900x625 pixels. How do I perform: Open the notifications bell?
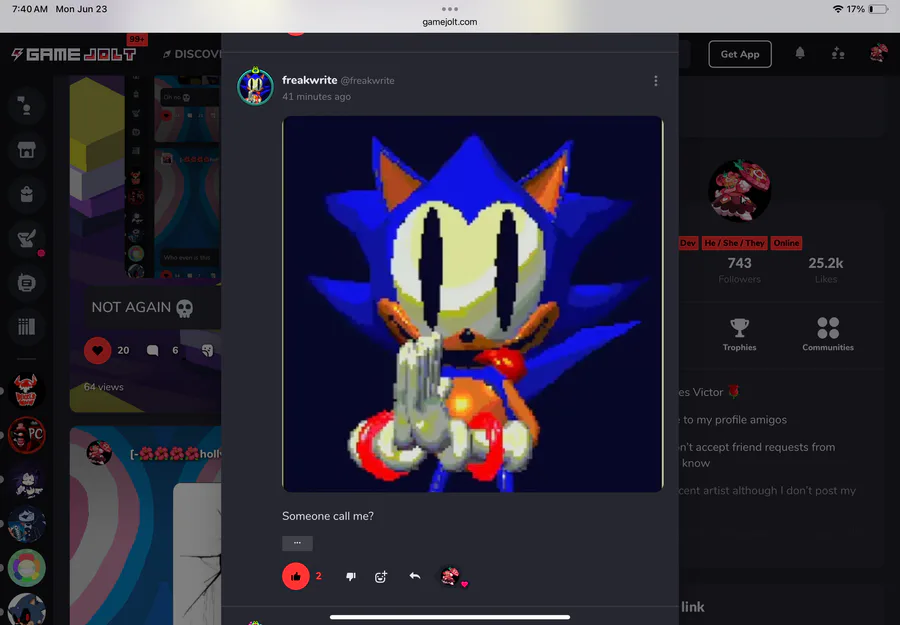pyautogui.click(x=800, y=53)
